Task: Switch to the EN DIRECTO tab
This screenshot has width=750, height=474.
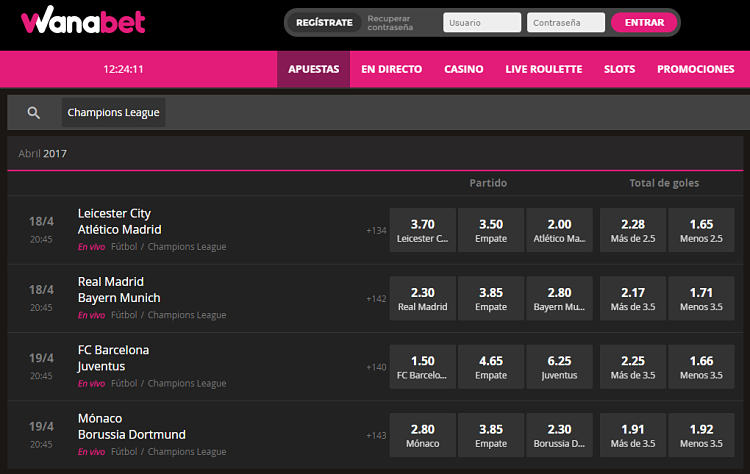Action: pyautogui.click(x=392, y=69)
